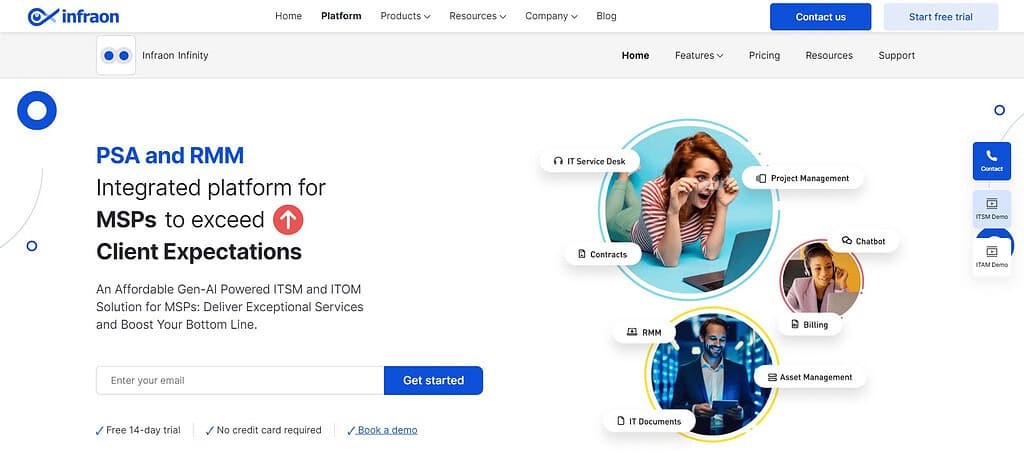Open the Support tab
Viewport: 1024px width, 467px height.
[896, 56]
